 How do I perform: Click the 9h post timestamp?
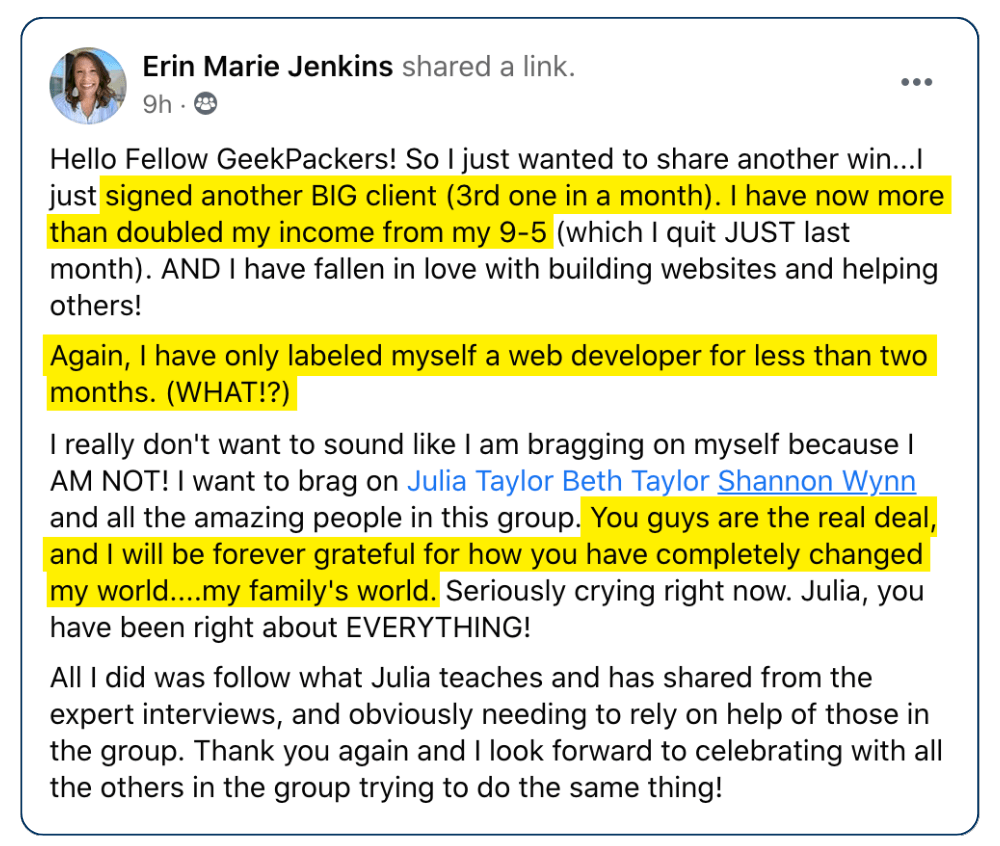point(157,104)
